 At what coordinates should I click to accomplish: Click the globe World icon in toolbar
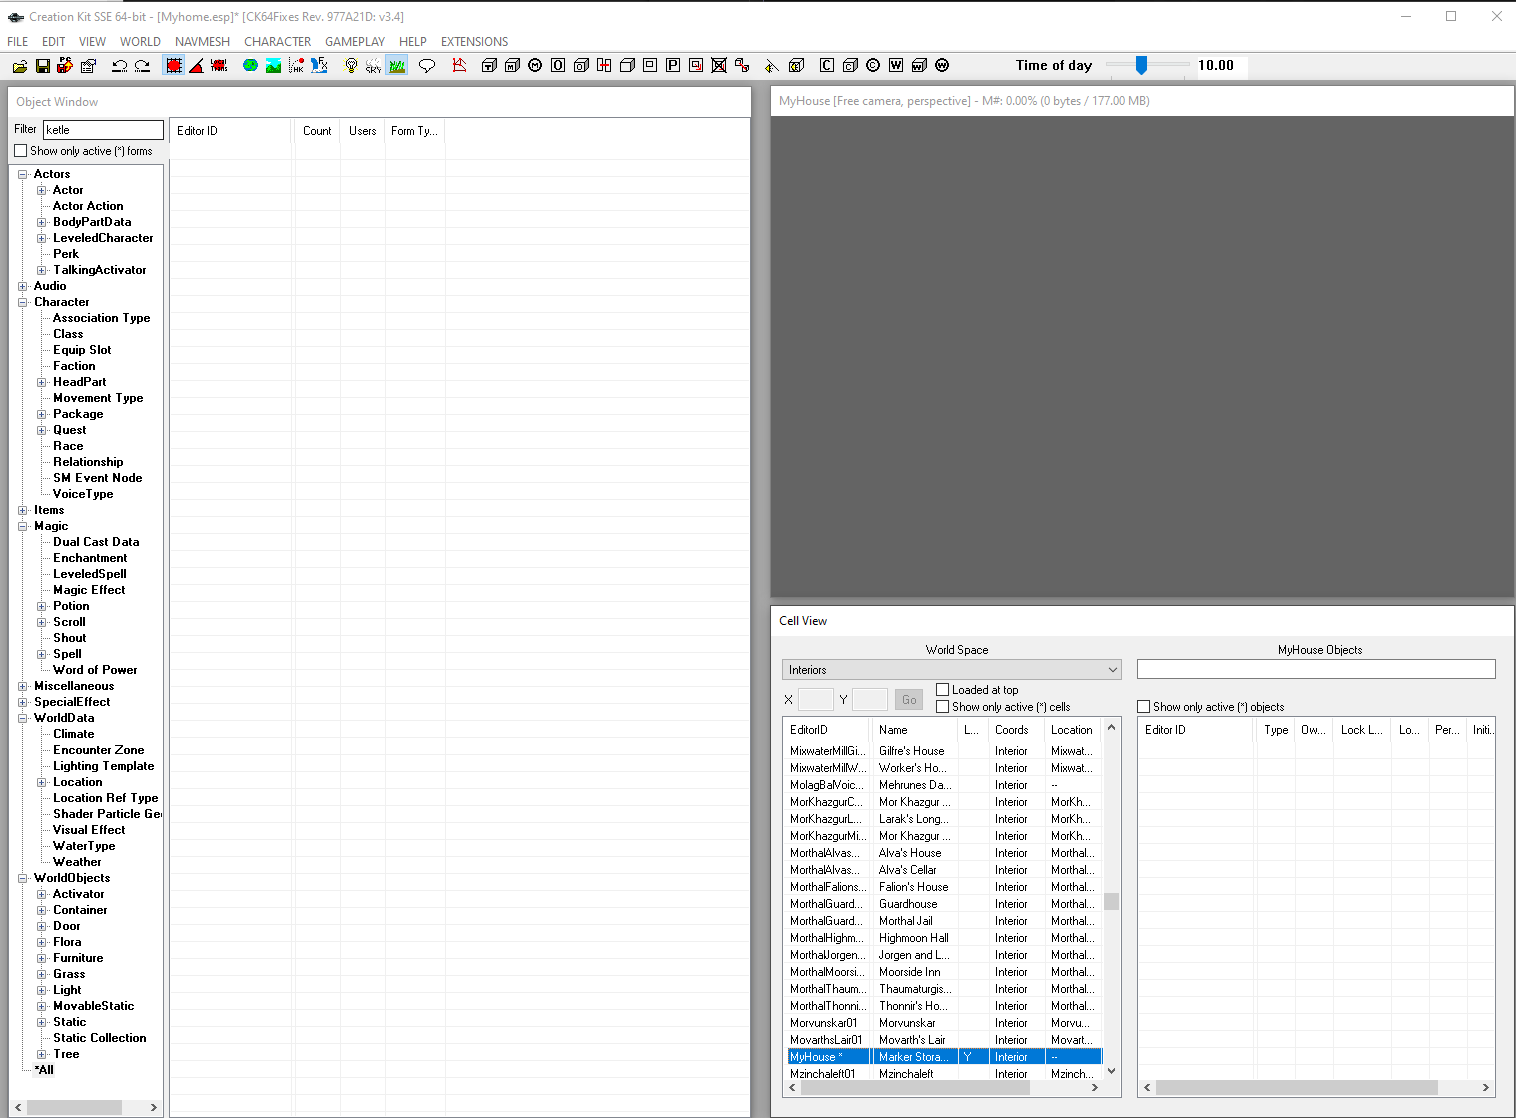tap(250, 66)
